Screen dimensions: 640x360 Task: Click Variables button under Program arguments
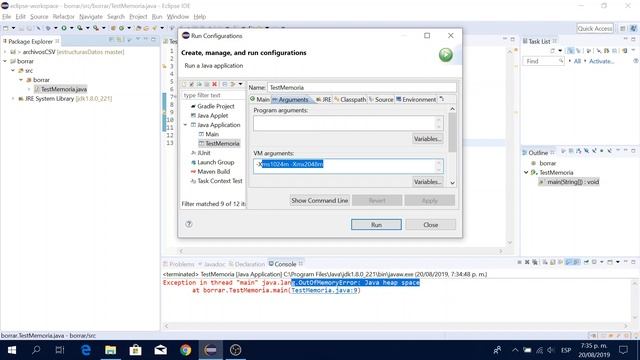(427, 139)
